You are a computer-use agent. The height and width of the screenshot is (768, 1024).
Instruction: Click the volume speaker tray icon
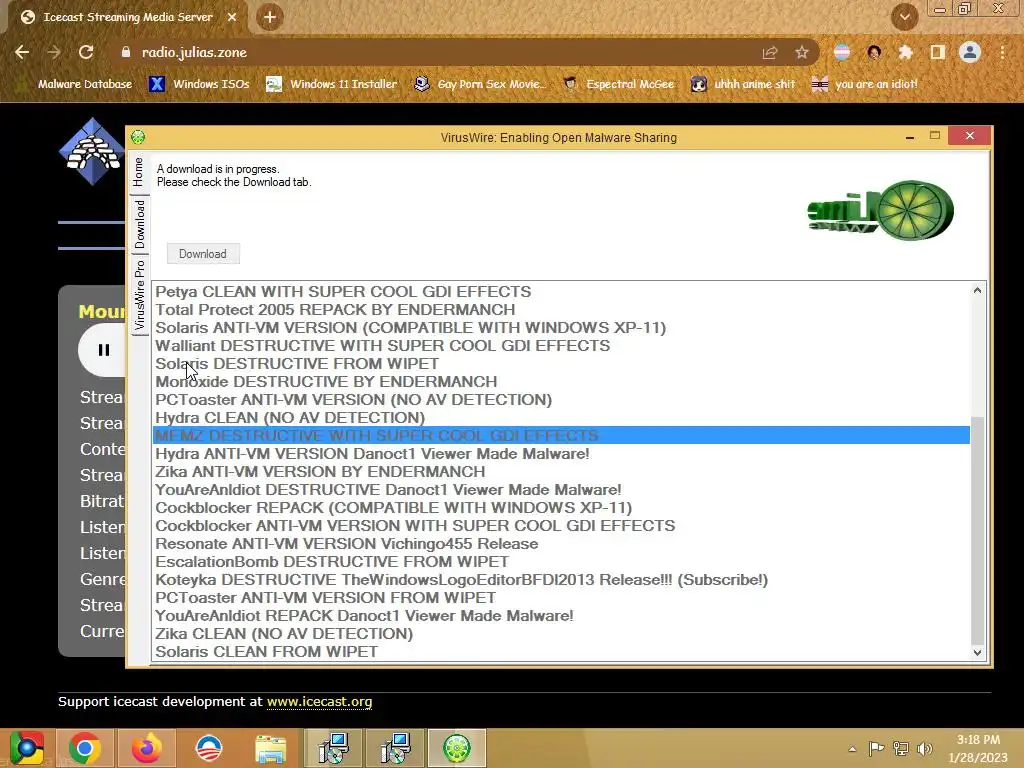pos(925,749)
